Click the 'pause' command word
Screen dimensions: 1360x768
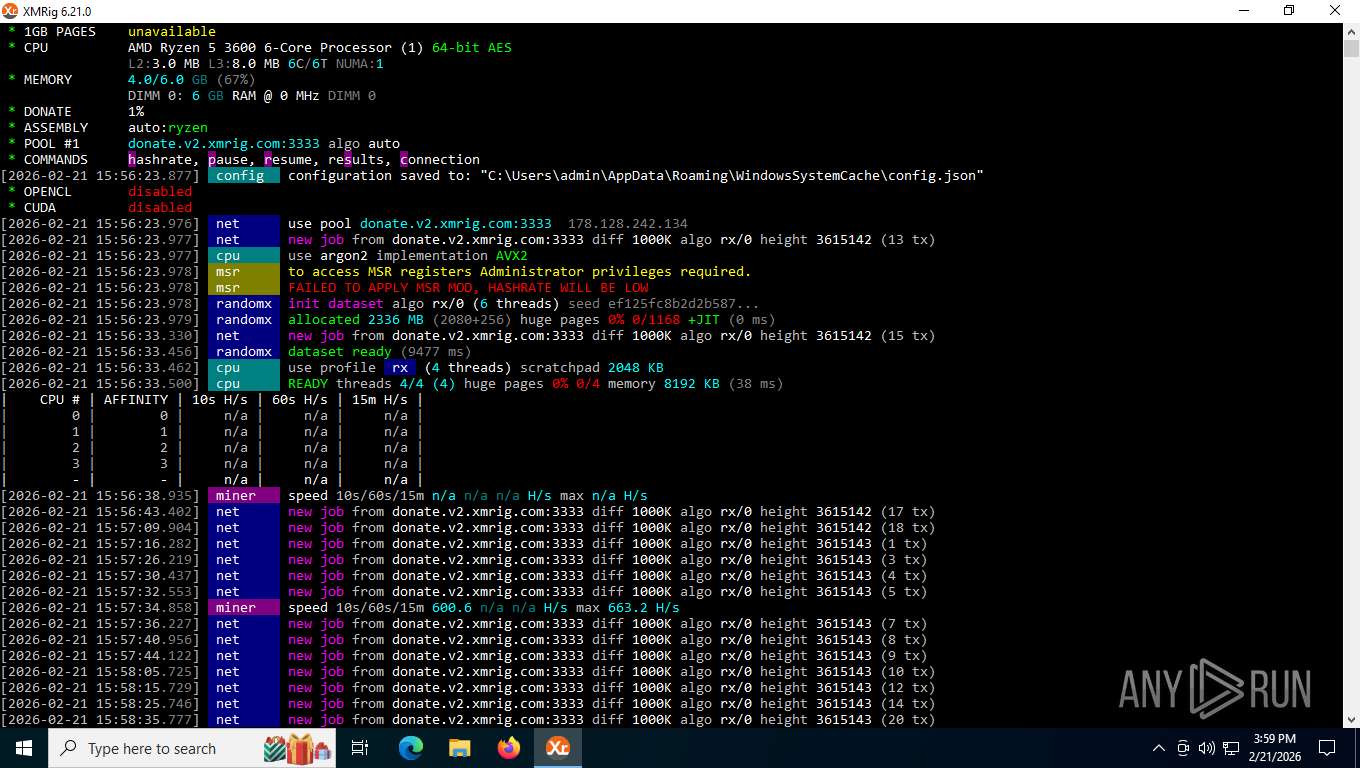point(228,159)
